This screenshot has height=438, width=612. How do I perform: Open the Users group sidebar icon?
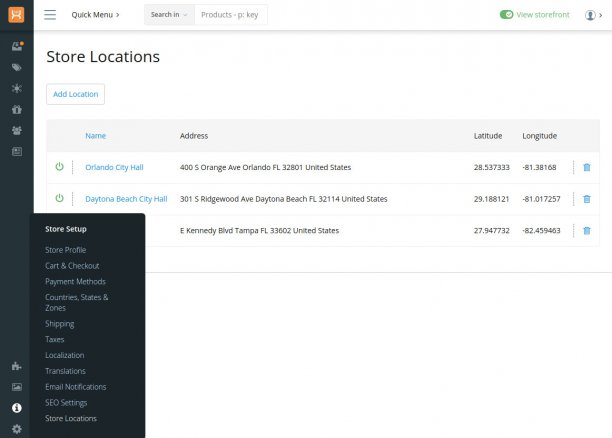coord(16,131)
